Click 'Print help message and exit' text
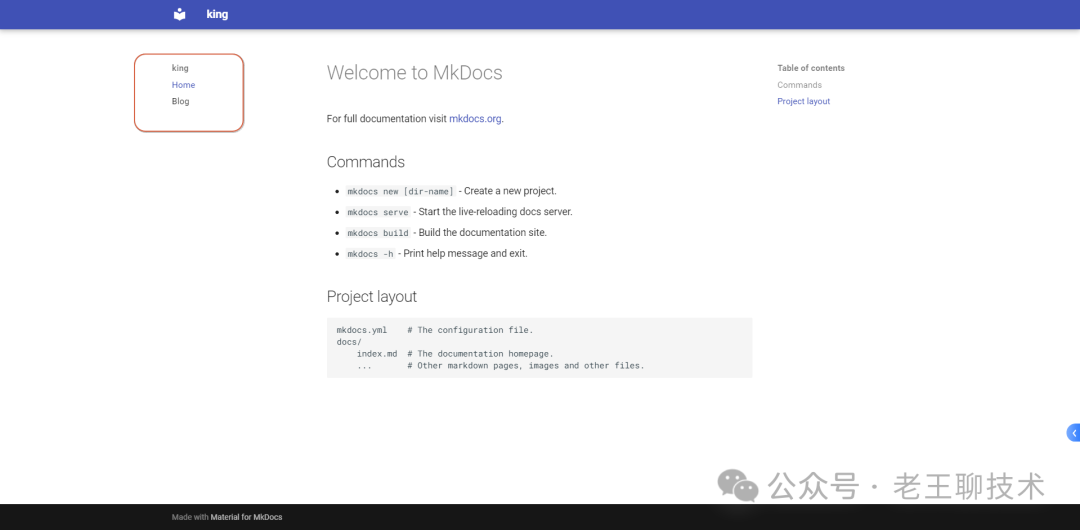This screenshot has width=1080, height=530. 466,254
